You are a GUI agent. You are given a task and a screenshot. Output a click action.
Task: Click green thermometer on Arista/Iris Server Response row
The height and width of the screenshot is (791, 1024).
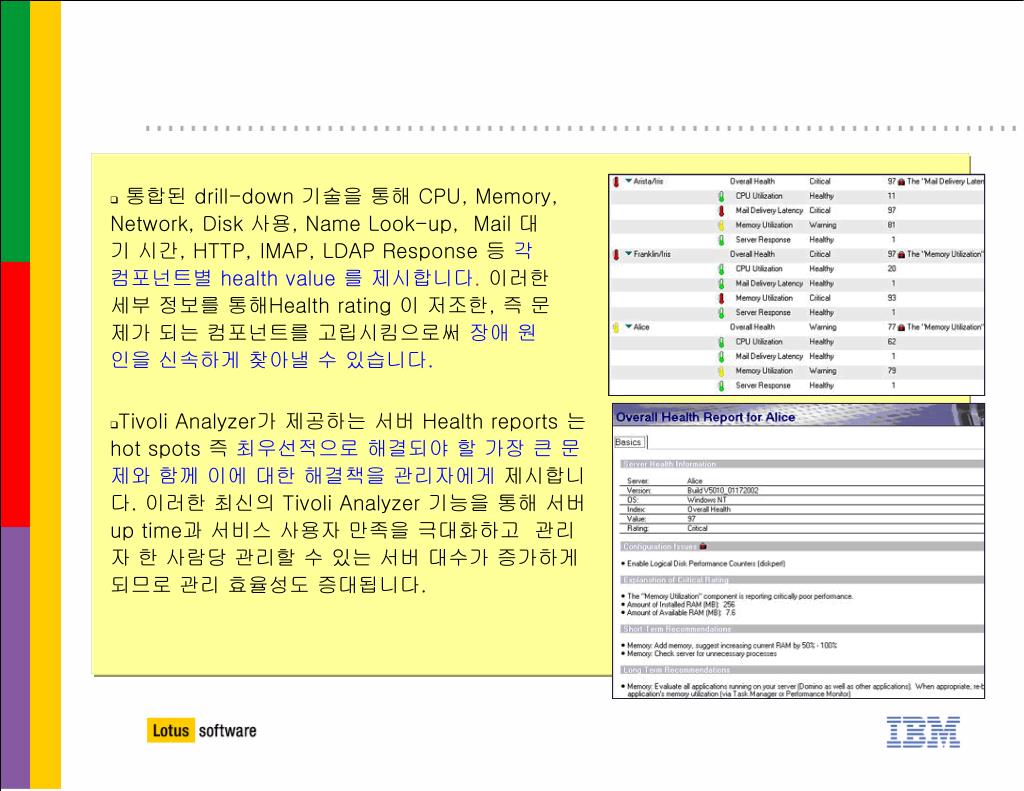722,240
